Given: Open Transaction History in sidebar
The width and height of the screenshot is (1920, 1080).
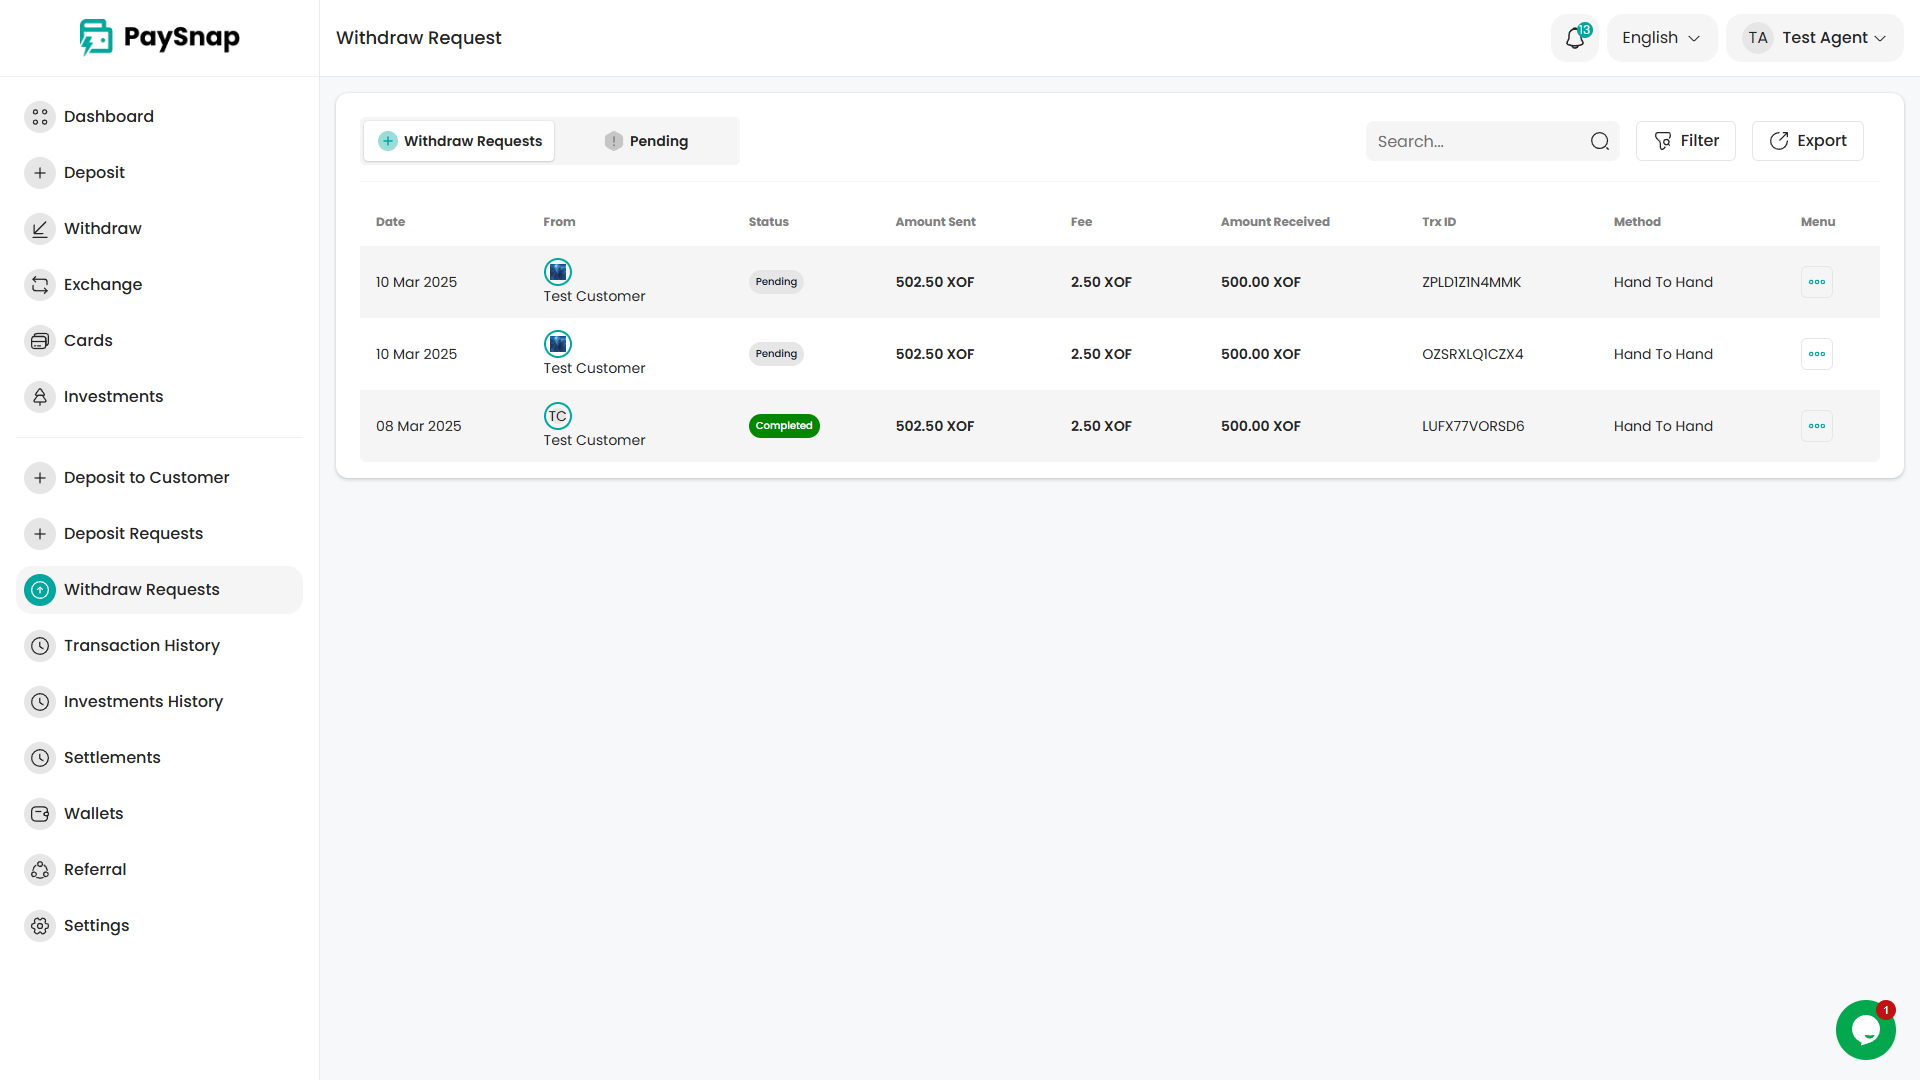Looking at the screenshot, I should (141, 646).
